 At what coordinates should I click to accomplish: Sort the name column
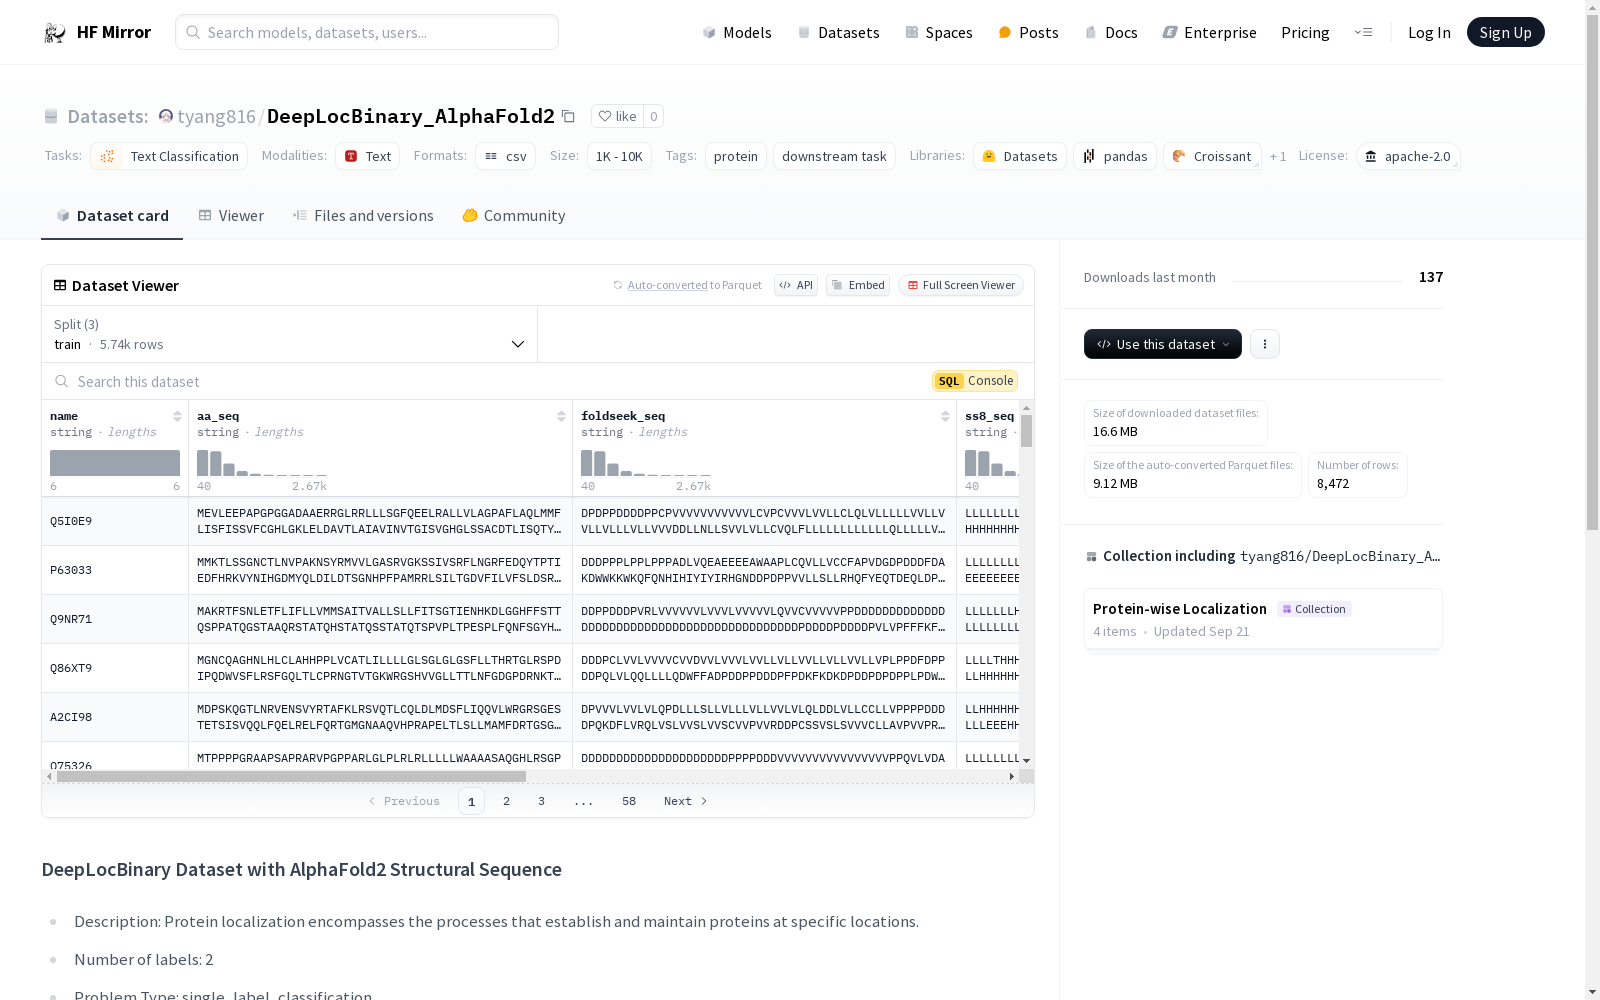(177, 416)
